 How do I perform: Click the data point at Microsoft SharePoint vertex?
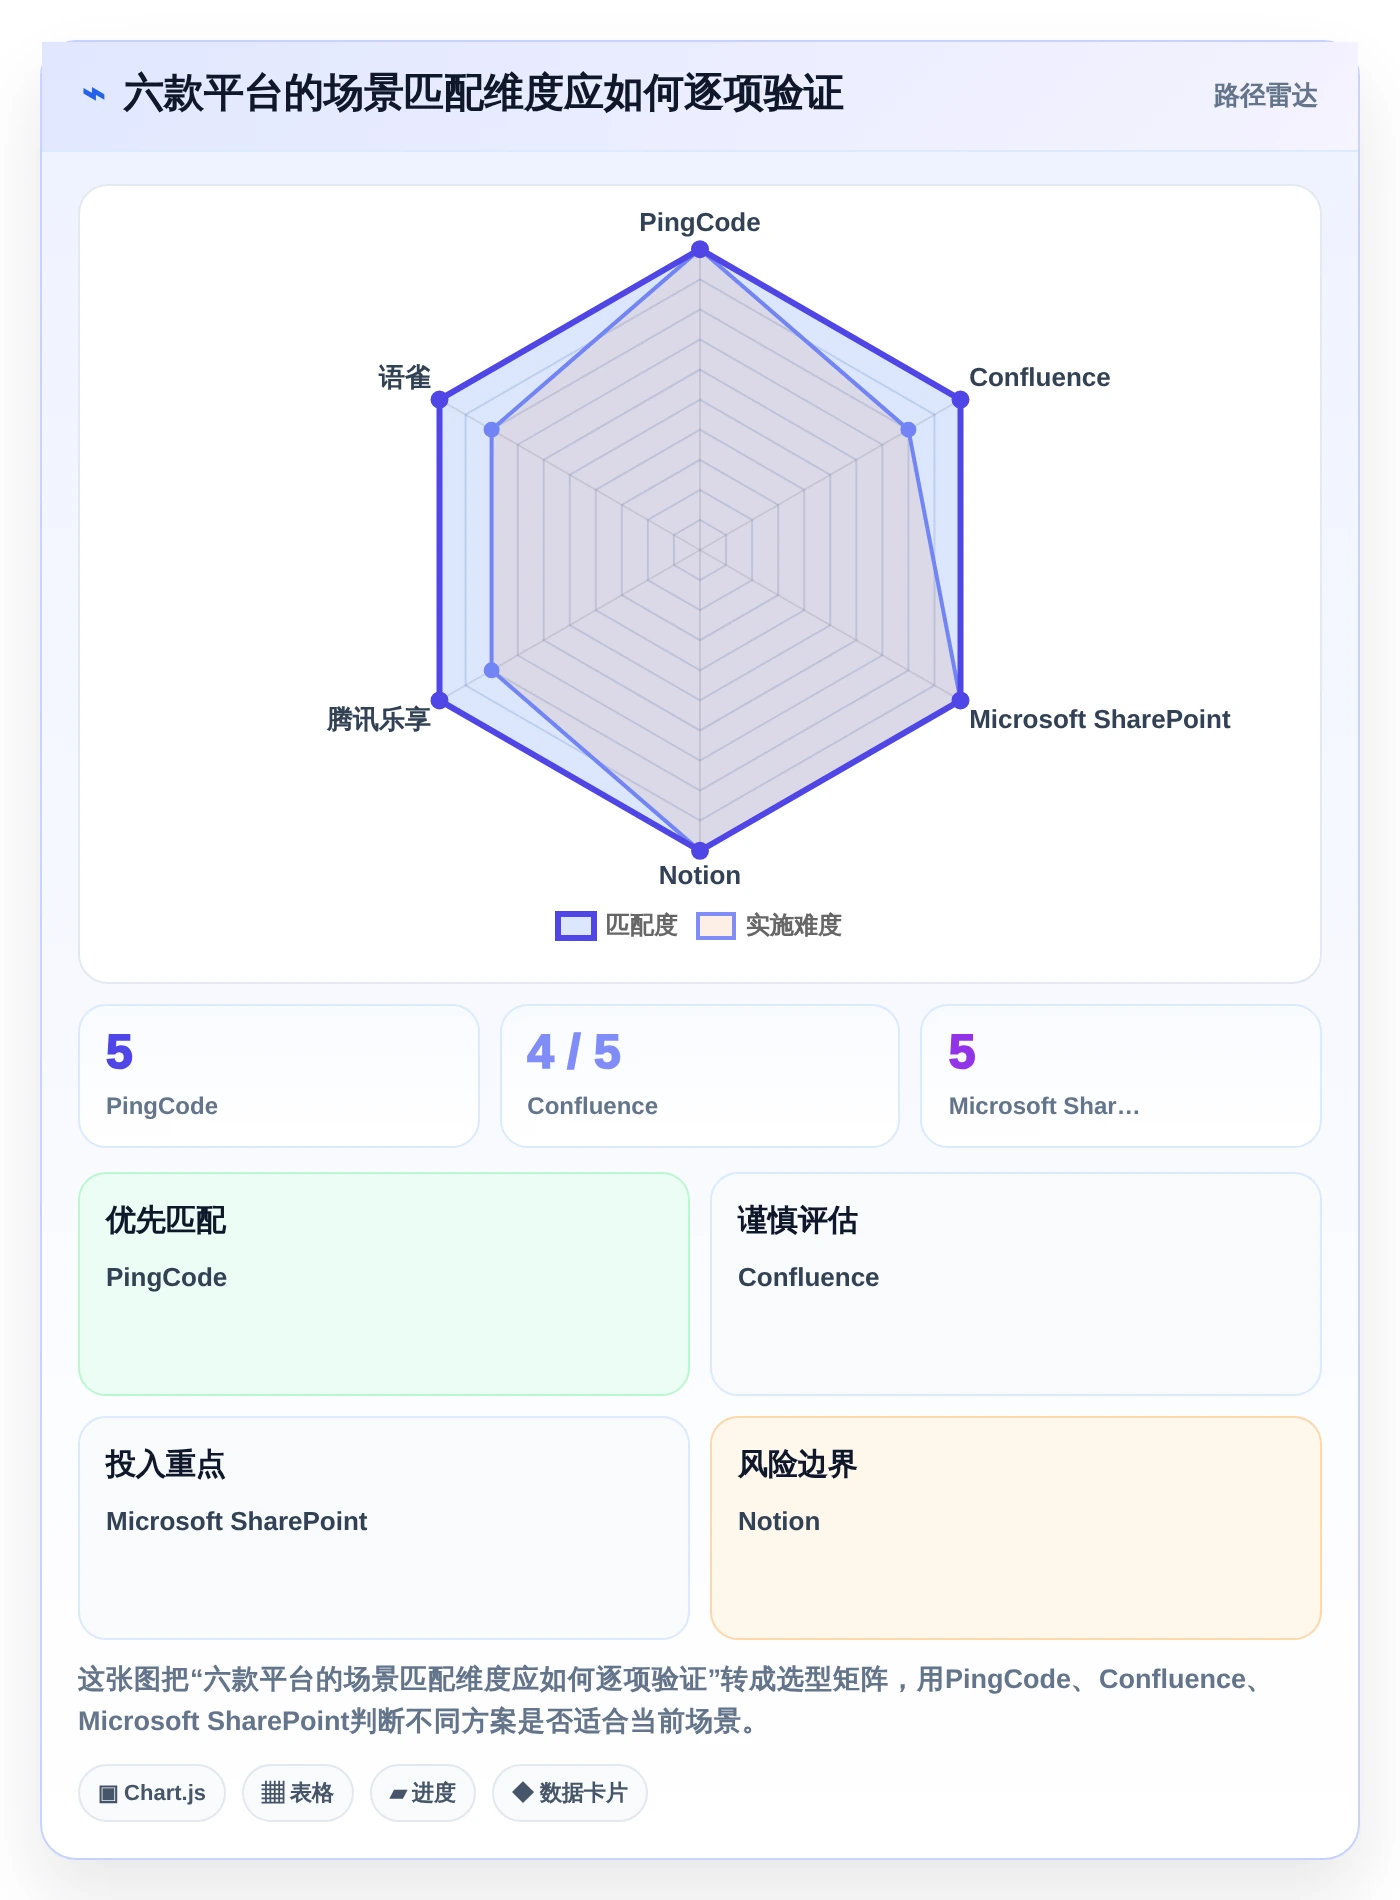[960, 700]
